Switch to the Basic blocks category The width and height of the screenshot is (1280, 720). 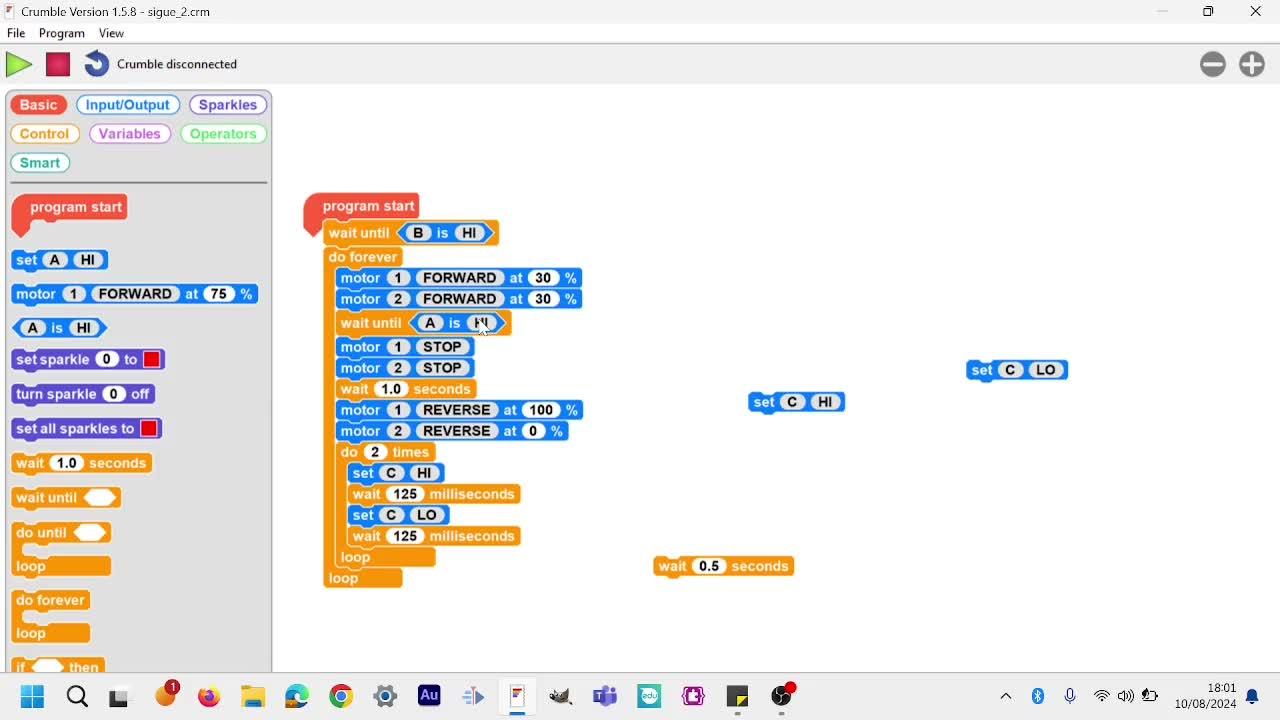click(x=39, y=105)
